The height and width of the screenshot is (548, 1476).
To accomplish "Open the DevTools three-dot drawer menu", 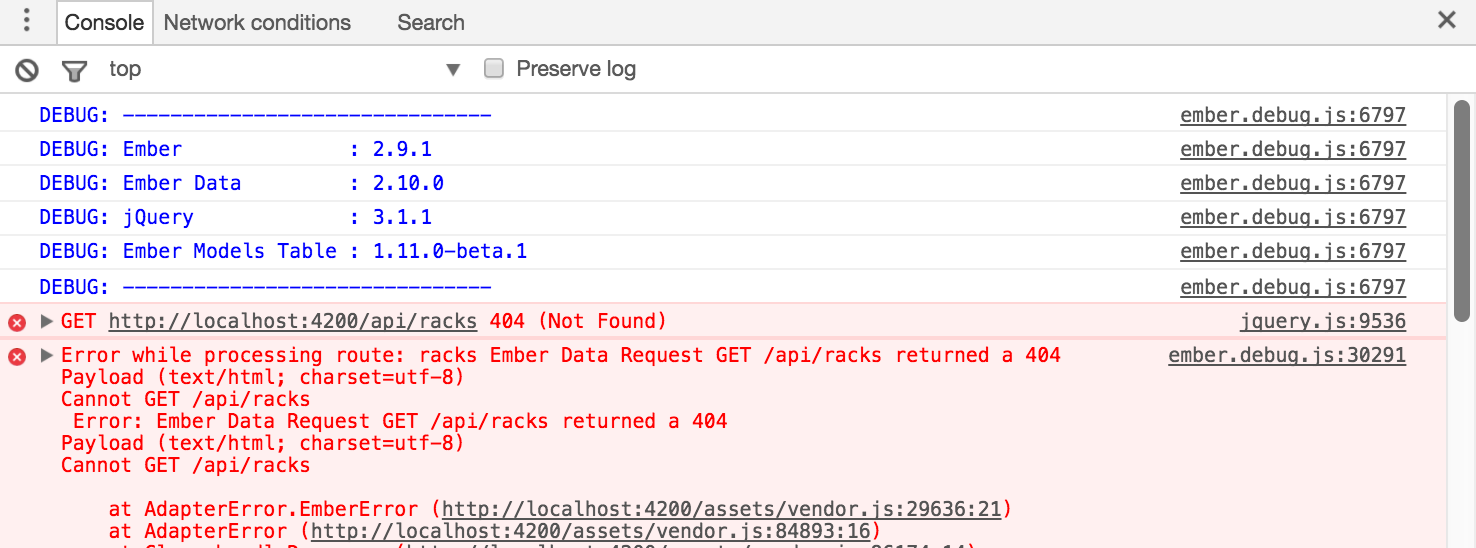I will tap(26, 21).
